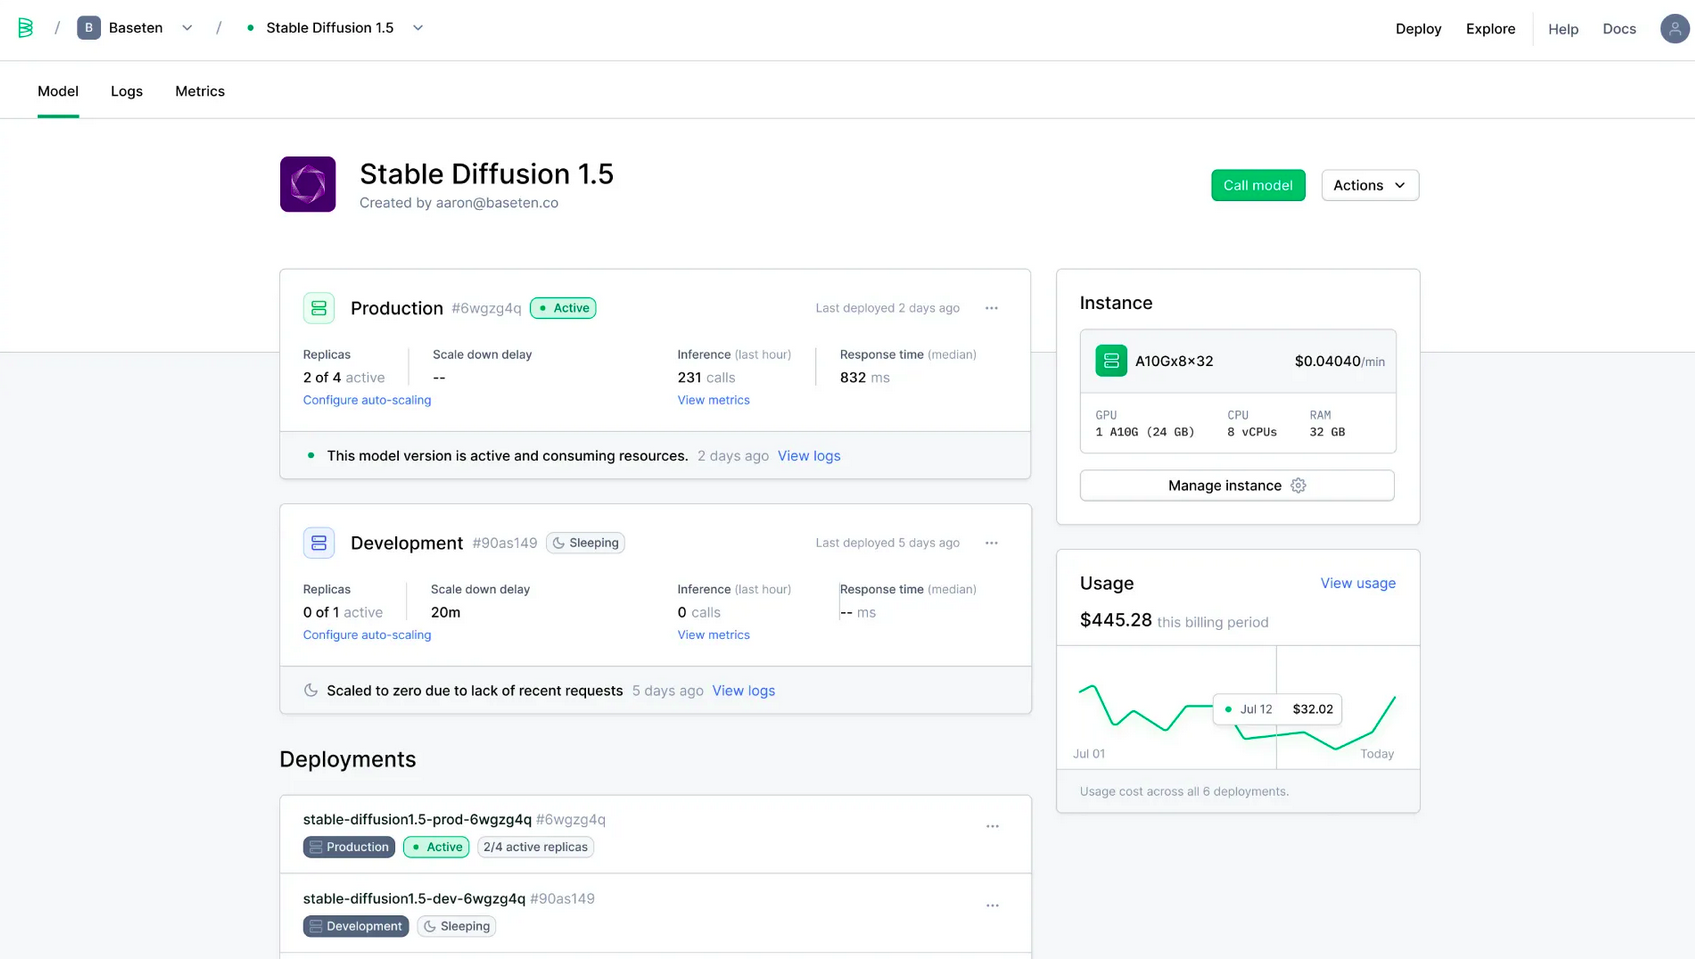
Task: Click the Manage instance button
Action: tap(1237, 485)
